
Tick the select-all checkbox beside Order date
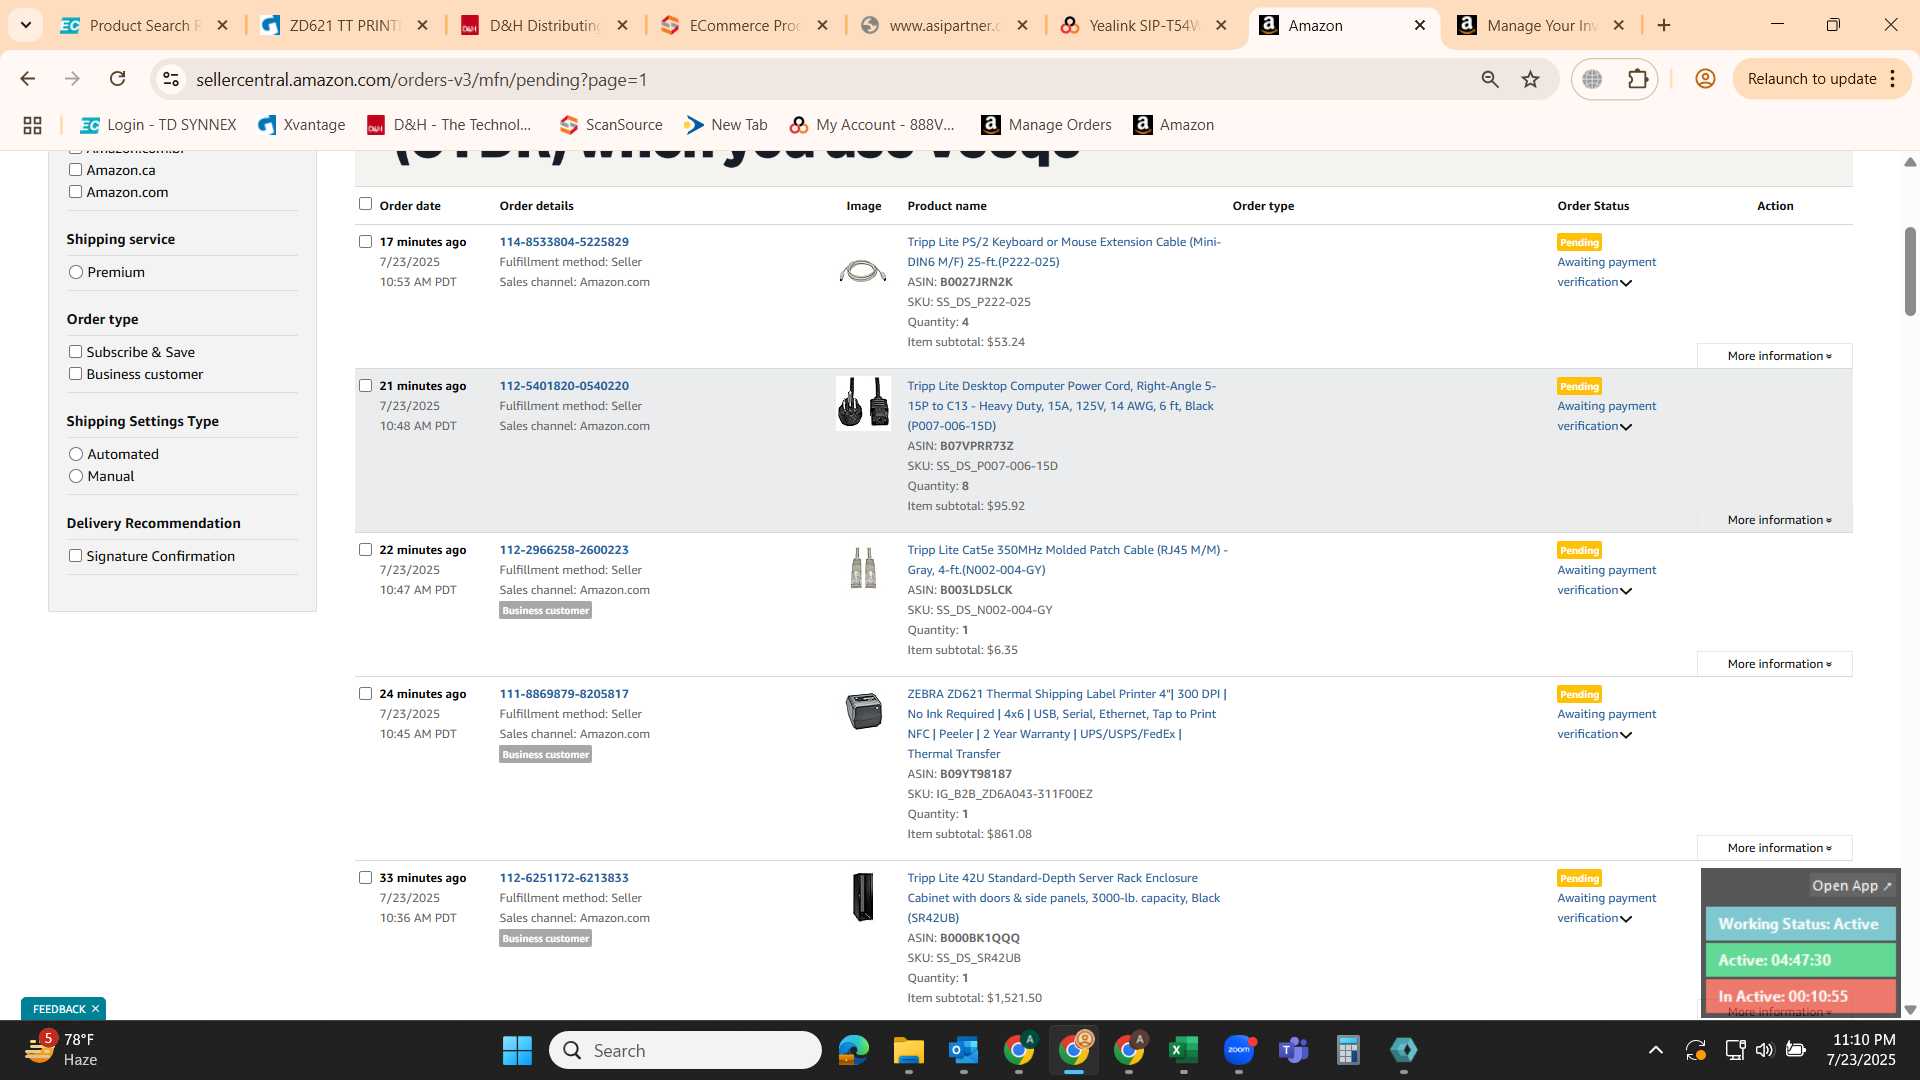365,204
